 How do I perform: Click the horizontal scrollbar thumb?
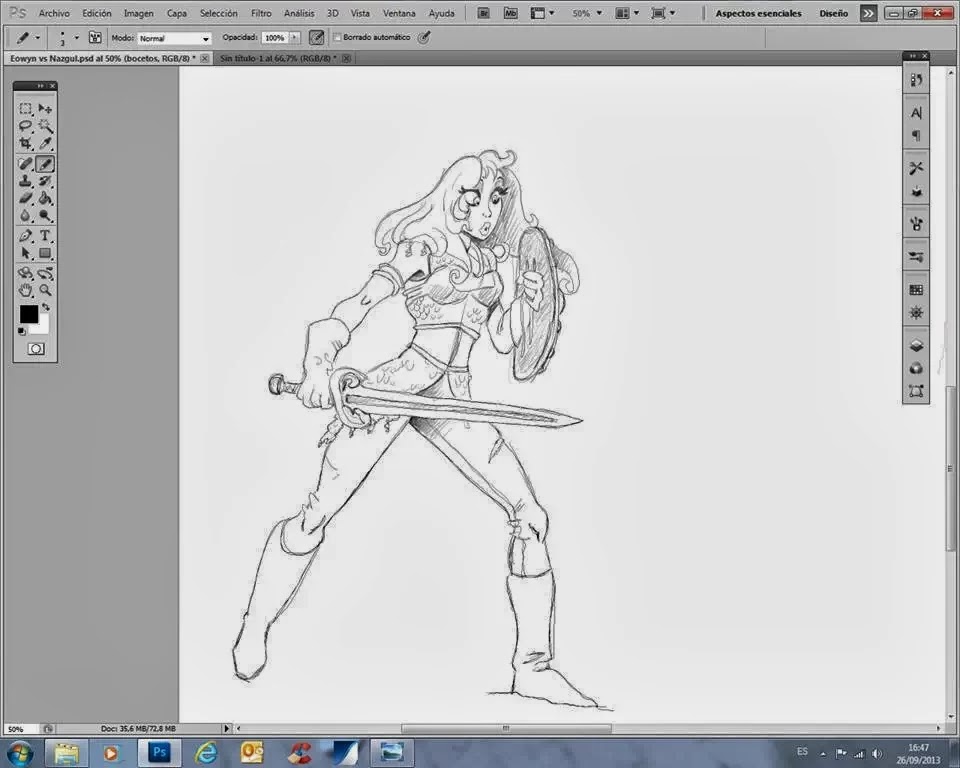point(506,728)
